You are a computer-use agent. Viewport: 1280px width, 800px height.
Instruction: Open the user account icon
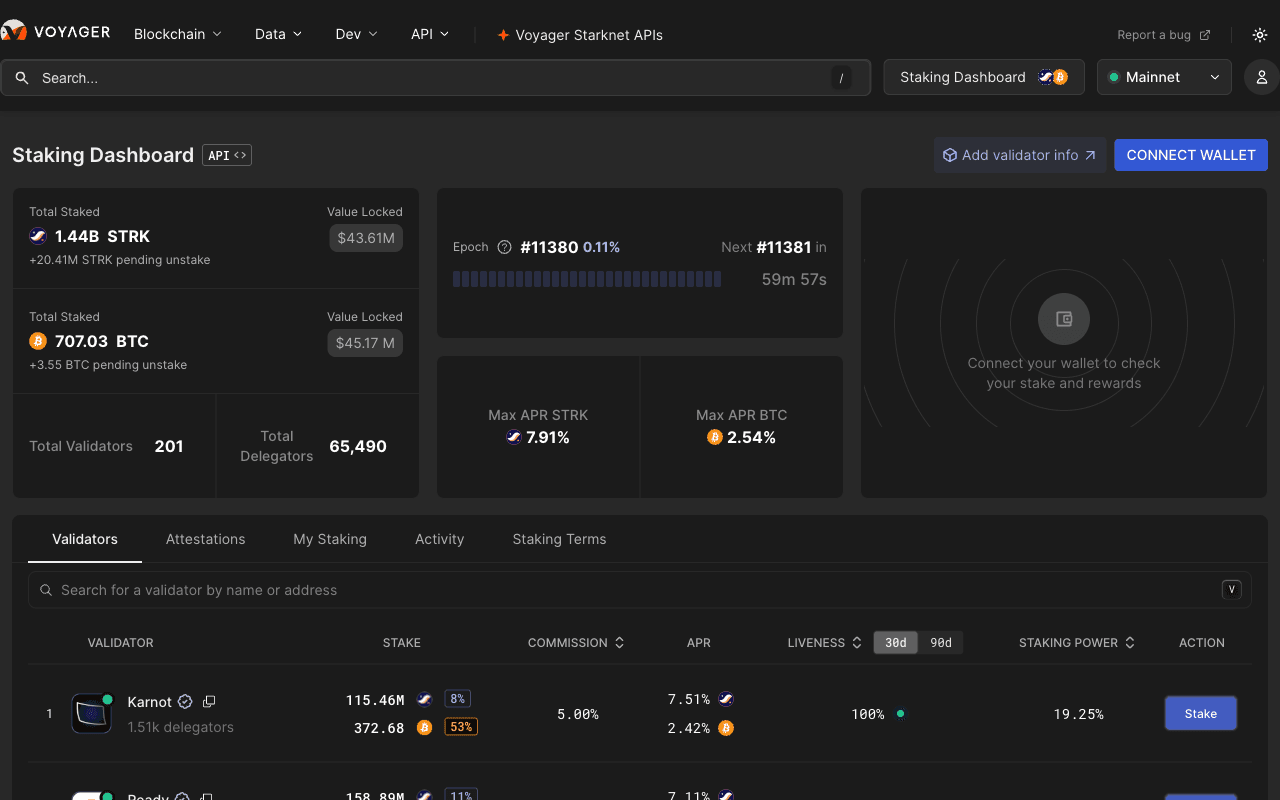pyautogui.click(x=1262, y=77)
